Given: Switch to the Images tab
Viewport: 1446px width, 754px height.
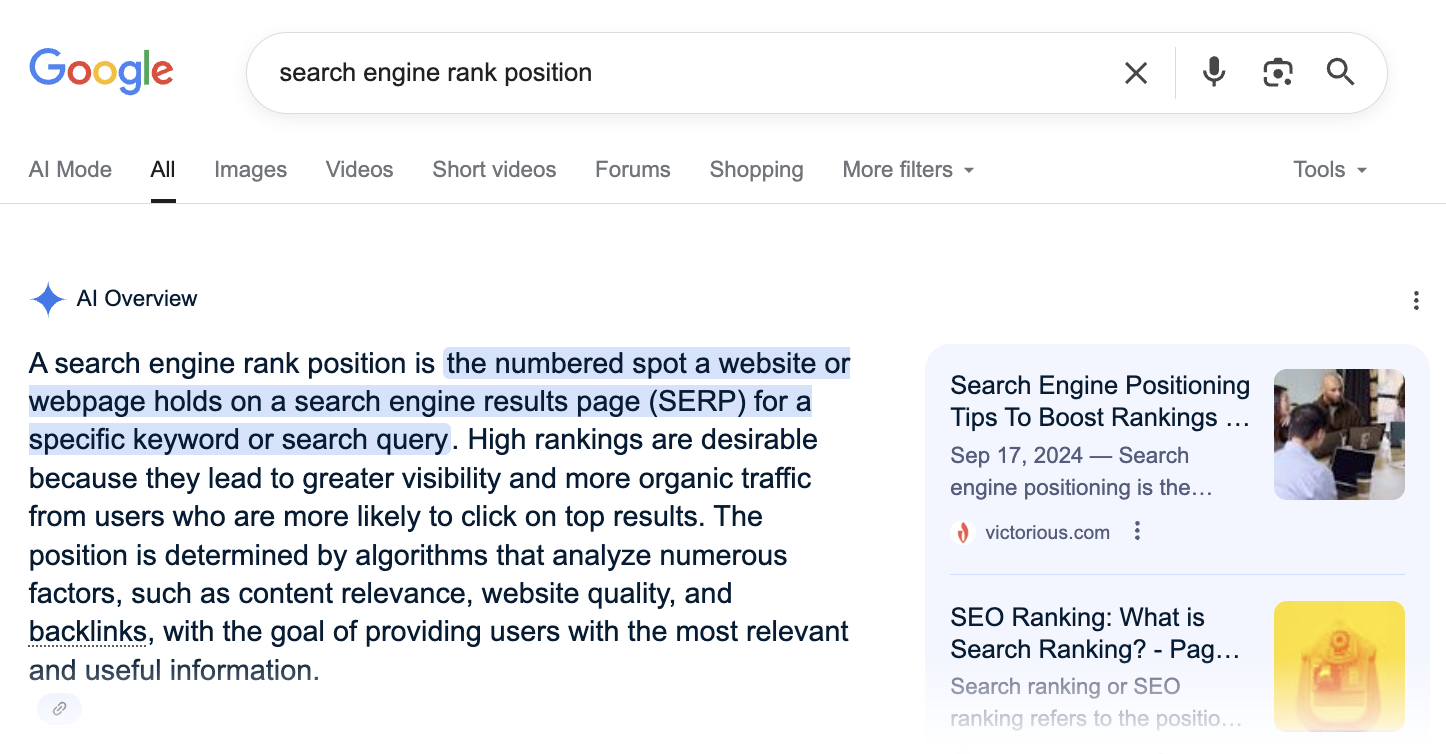Looking at the screenshot, I should [250, 170].
